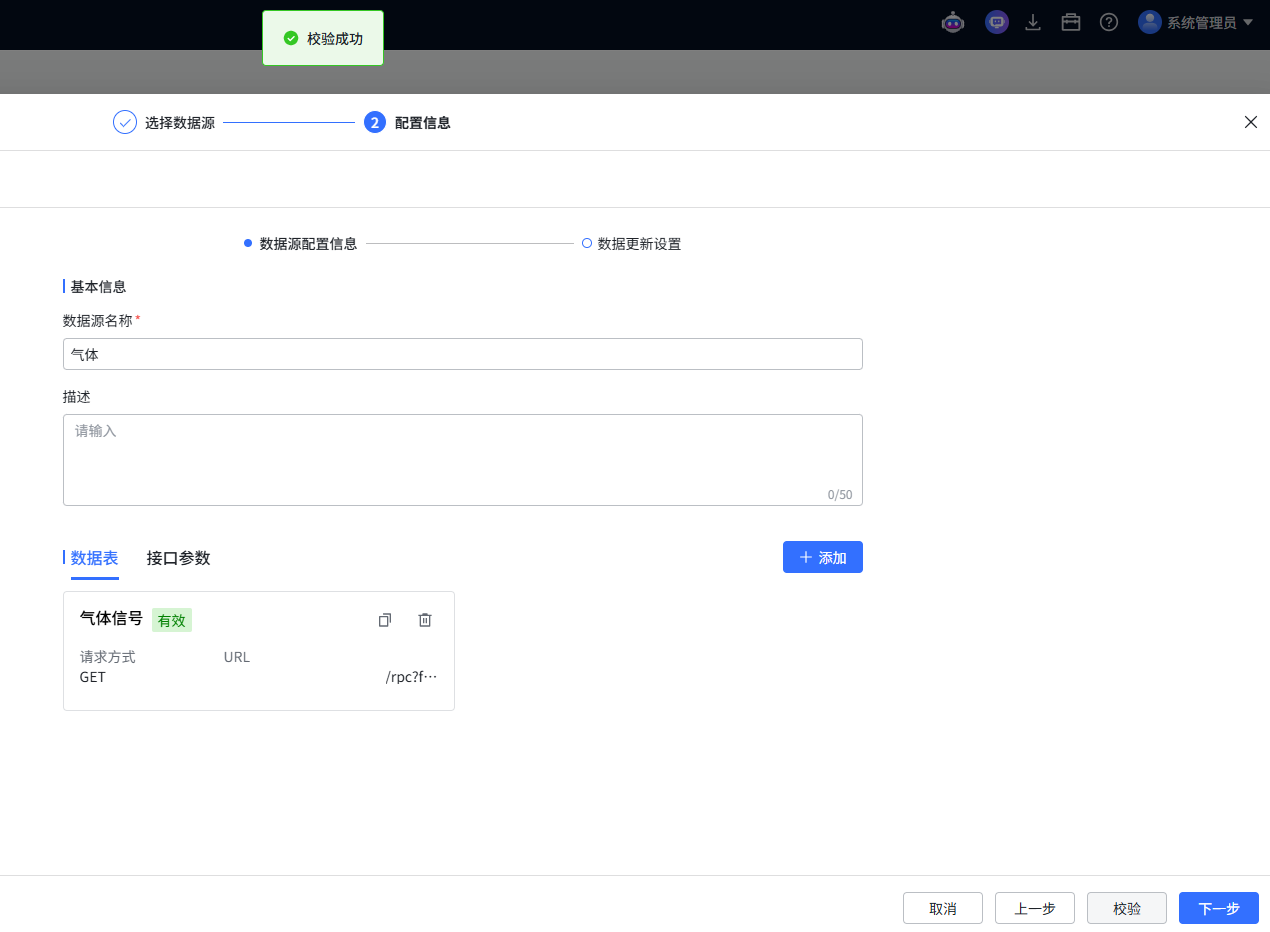Switch to the 接口参数 tab
Image resolution: width=1270 pixels, height=932 pixels.
[178, 558]
